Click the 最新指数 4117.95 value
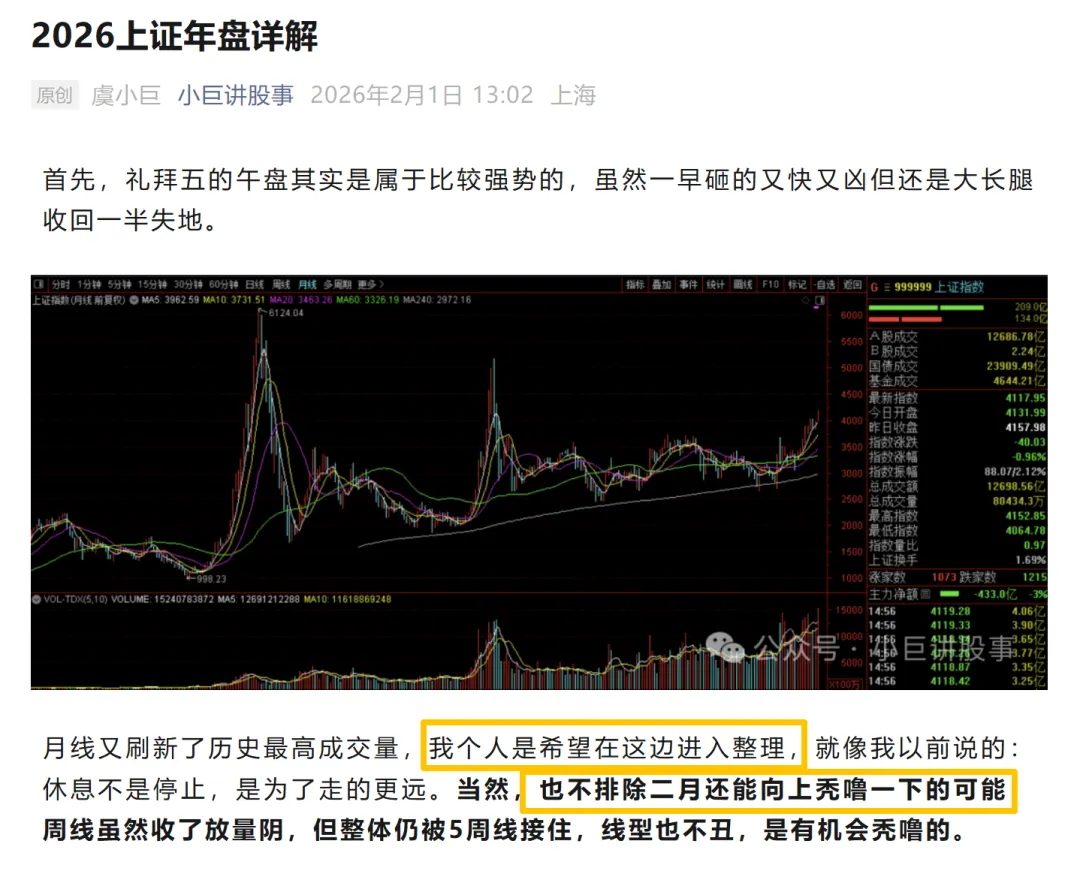Image resolution: width=1080 pixels, height=880 pixels. pyautogui.click(x=1025, y=398)
